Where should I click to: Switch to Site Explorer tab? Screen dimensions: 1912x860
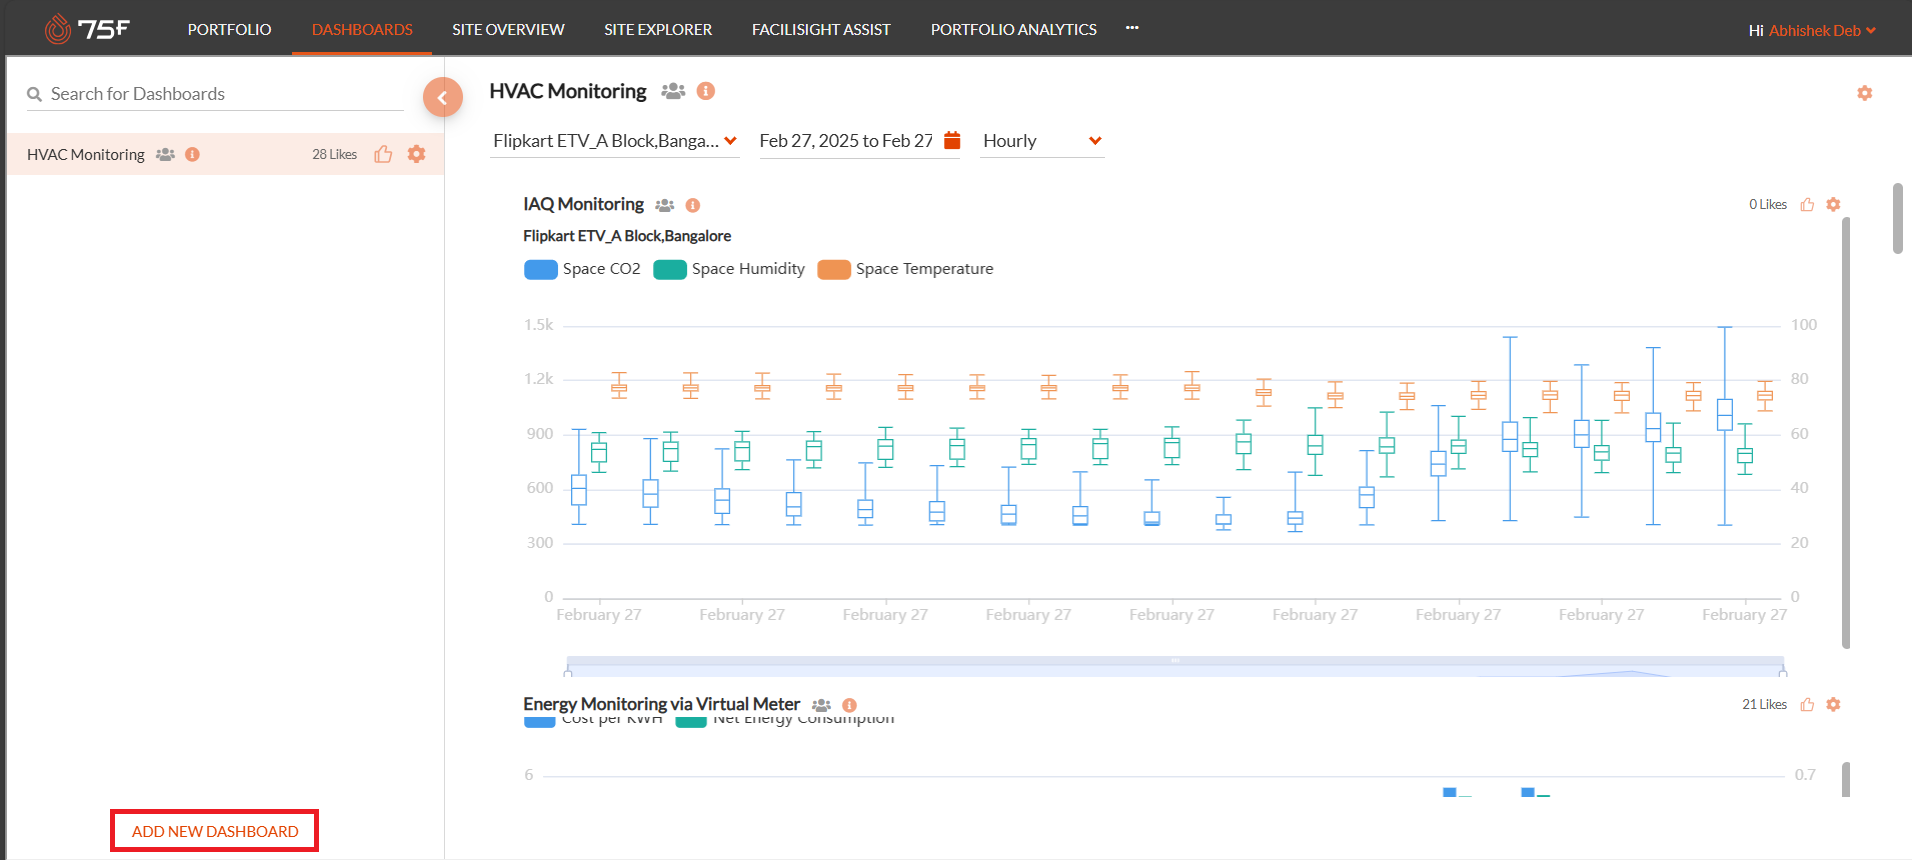[x=658, y=29]
